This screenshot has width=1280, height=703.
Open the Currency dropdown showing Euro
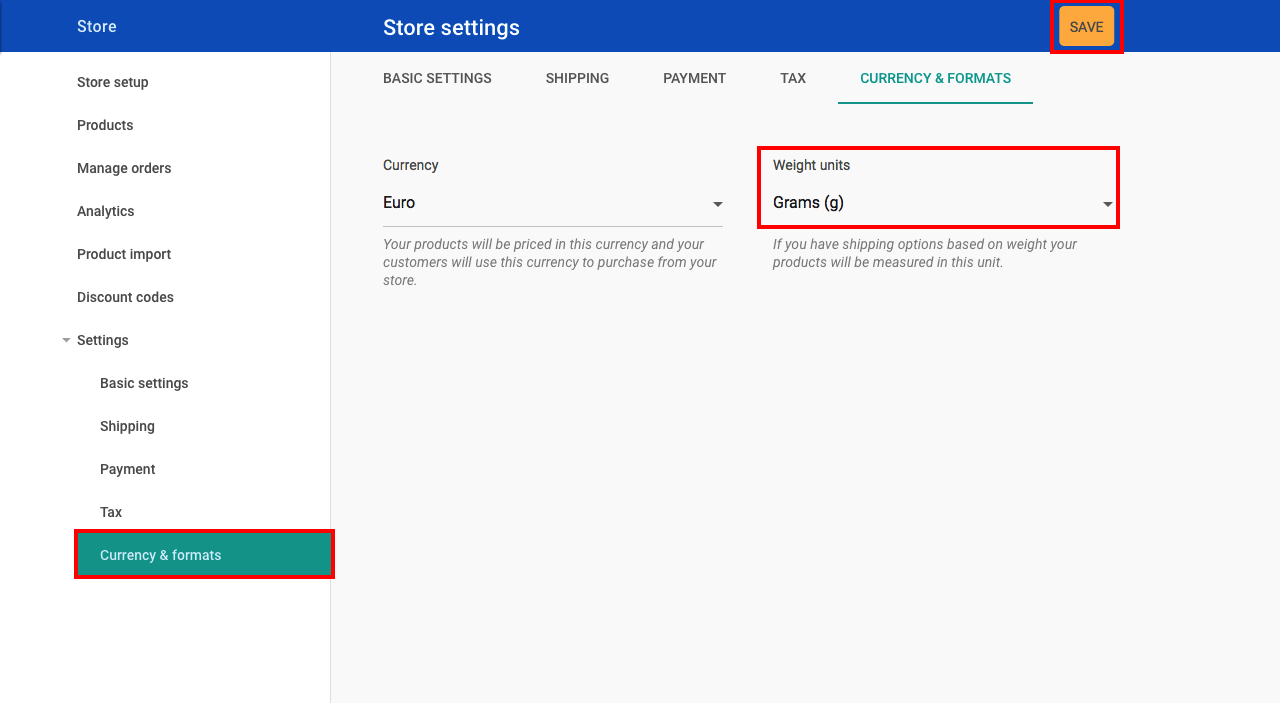coord(553,203)
